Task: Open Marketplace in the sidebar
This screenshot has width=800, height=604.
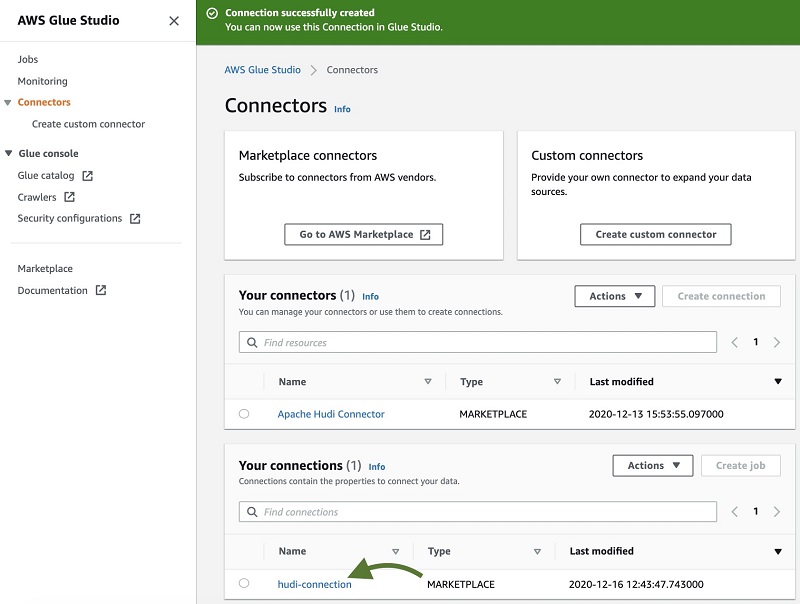Action: point(45,269)
